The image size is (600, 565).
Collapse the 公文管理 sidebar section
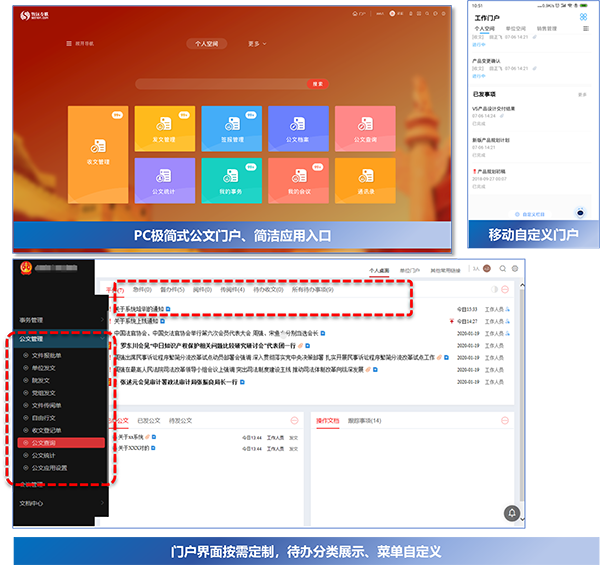click(x=50, y=339)
